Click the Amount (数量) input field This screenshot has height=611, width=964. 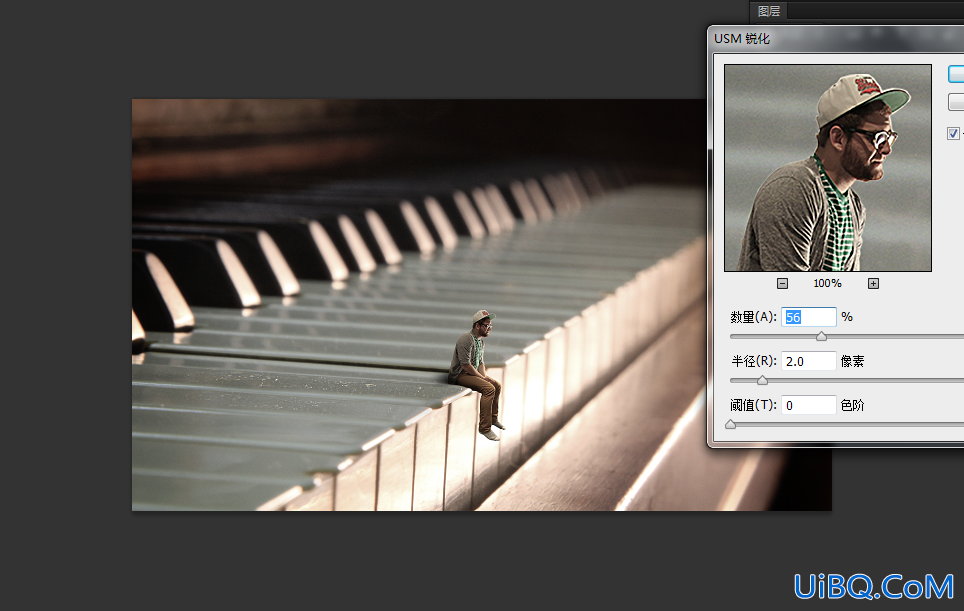[808, 317]
